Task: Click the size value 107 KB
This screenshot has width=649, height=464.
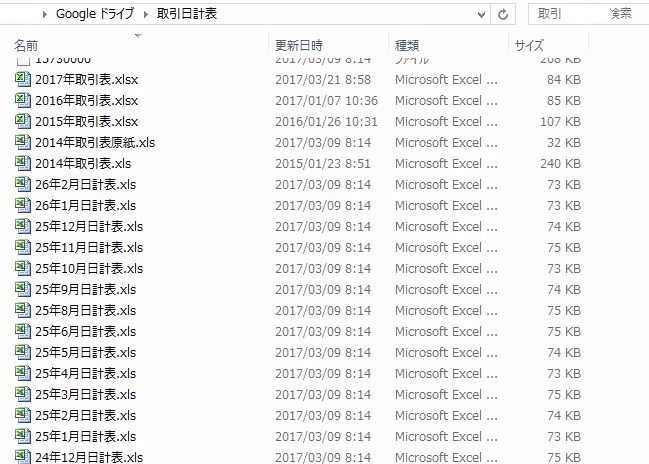Action: 560,122
